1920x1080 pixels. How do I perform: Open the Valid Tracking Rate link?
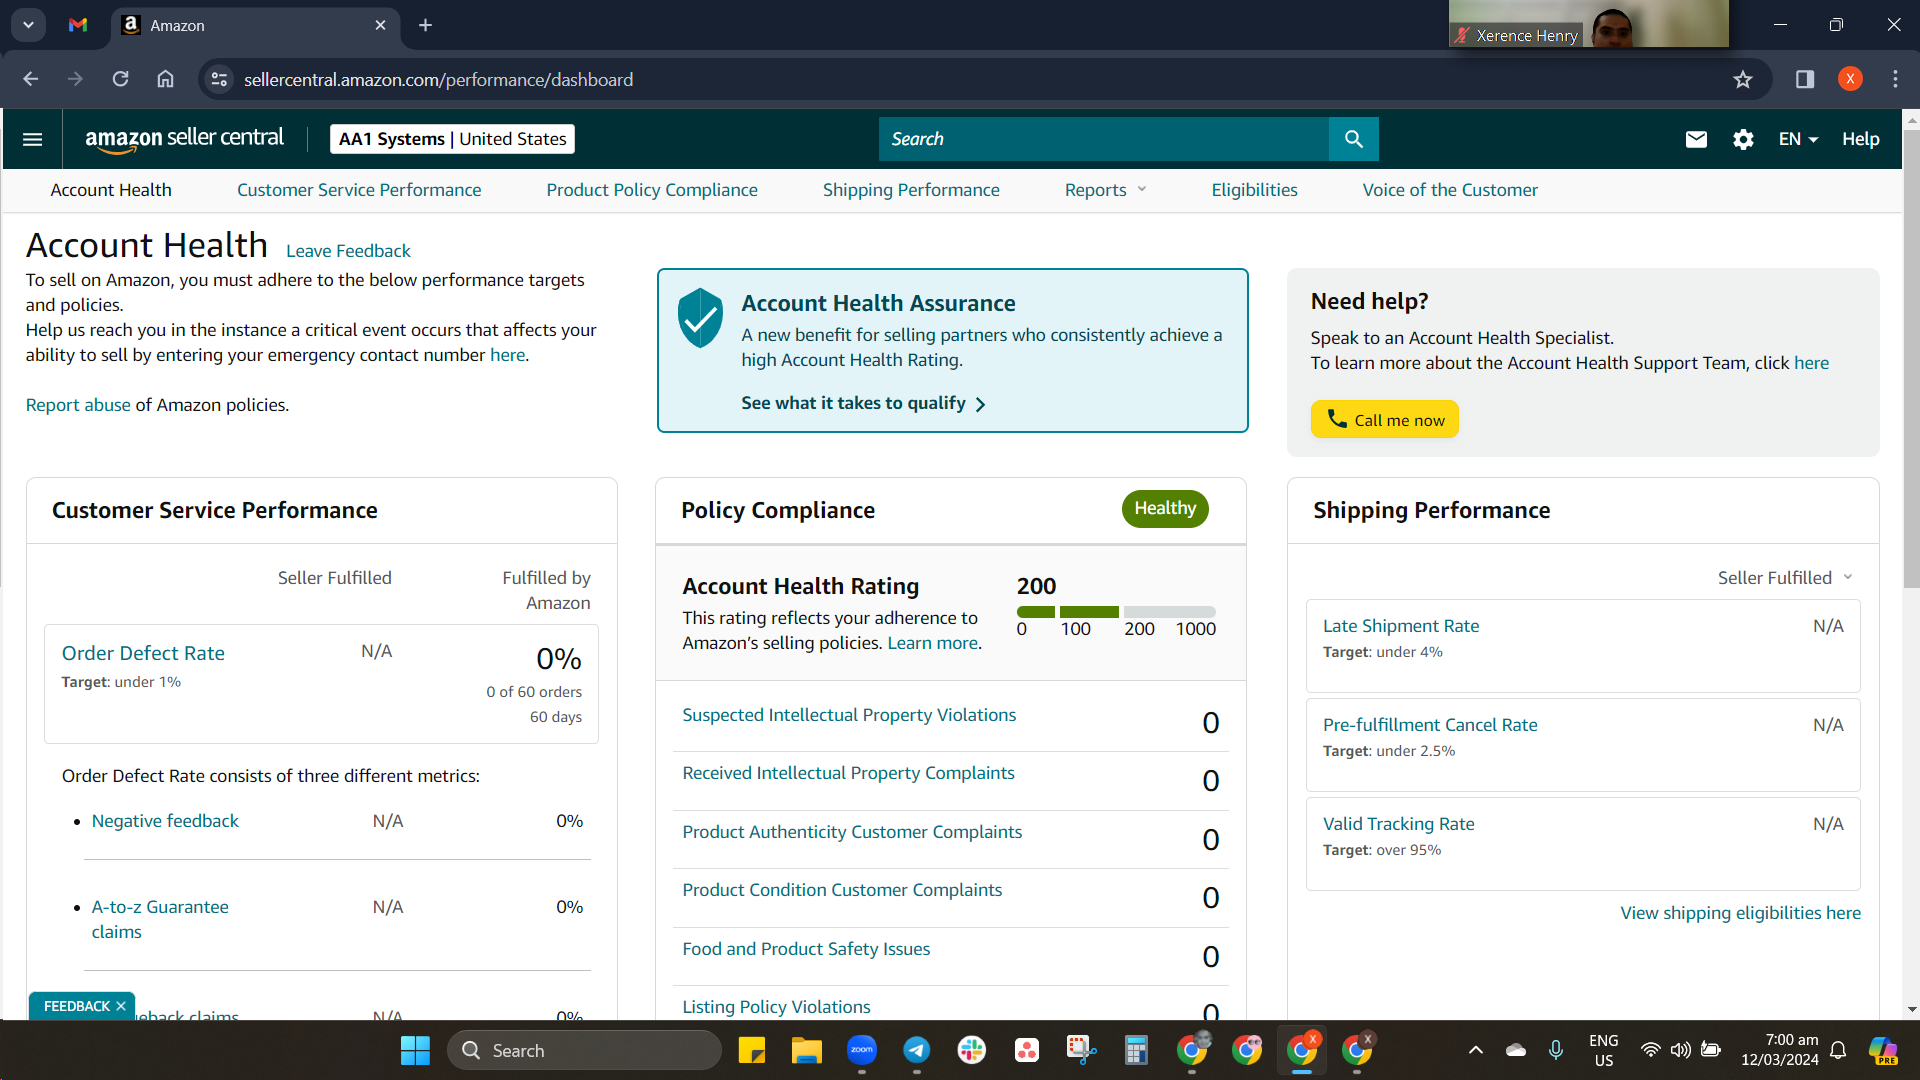click(x=1399, y=824)
